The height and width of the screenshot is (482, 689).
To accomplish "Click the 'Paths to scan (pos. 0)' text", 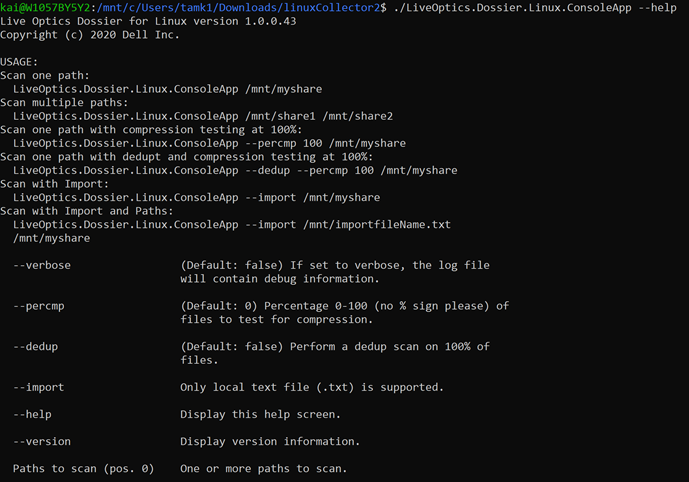I will point(83,469).
